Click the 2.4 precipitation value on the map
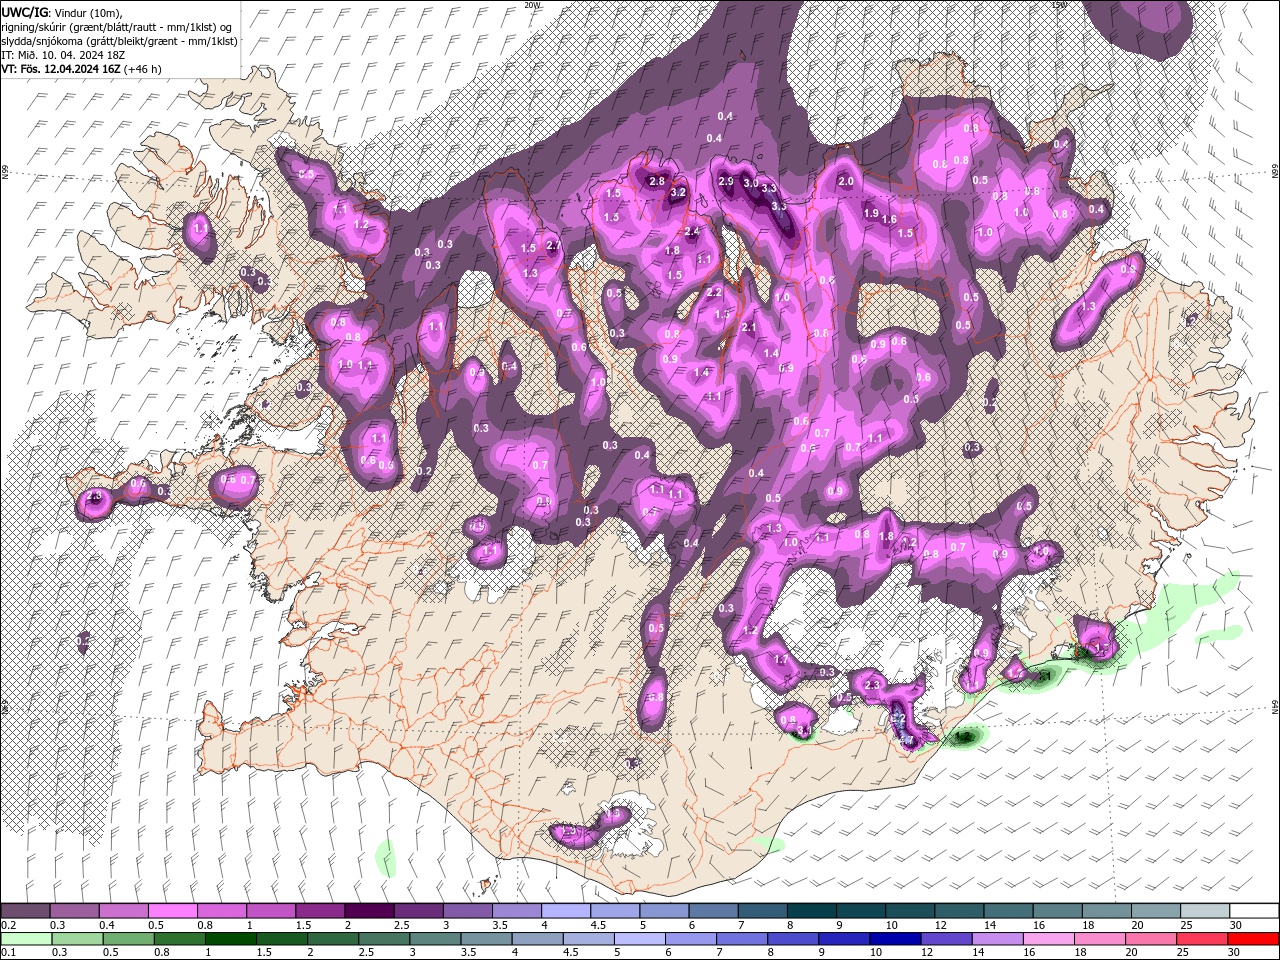1280x960 pixels. coord(691,231)
